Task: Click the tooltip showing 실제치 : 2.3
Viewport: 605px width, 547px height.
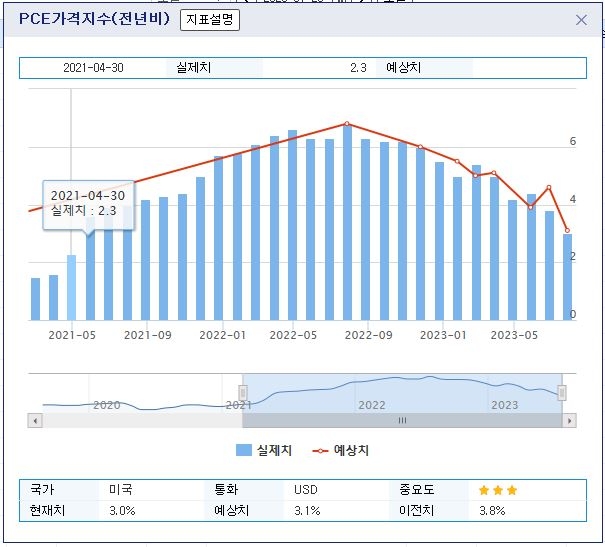Action: (x=88, y=205)
